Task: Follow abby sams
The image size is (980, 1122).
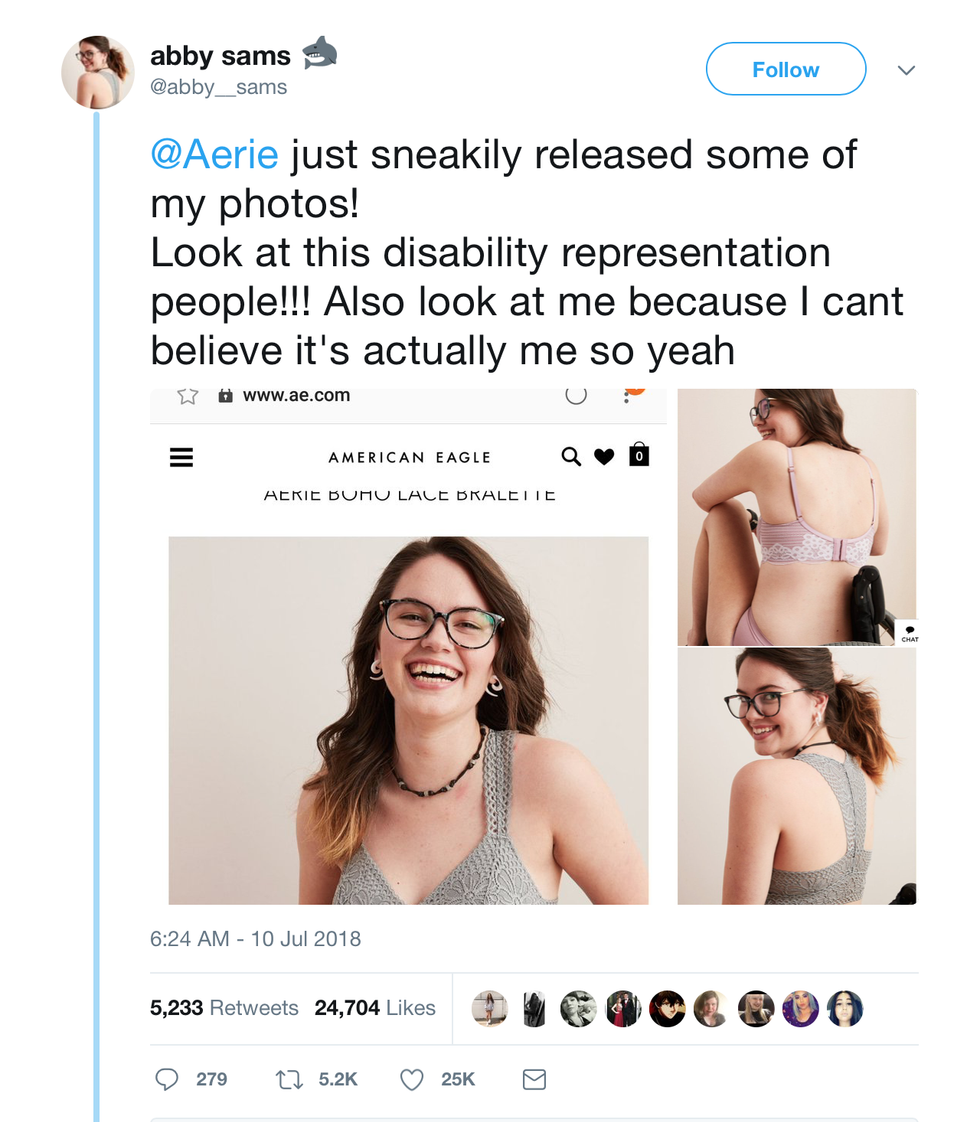Action: [x=785, y=69]
